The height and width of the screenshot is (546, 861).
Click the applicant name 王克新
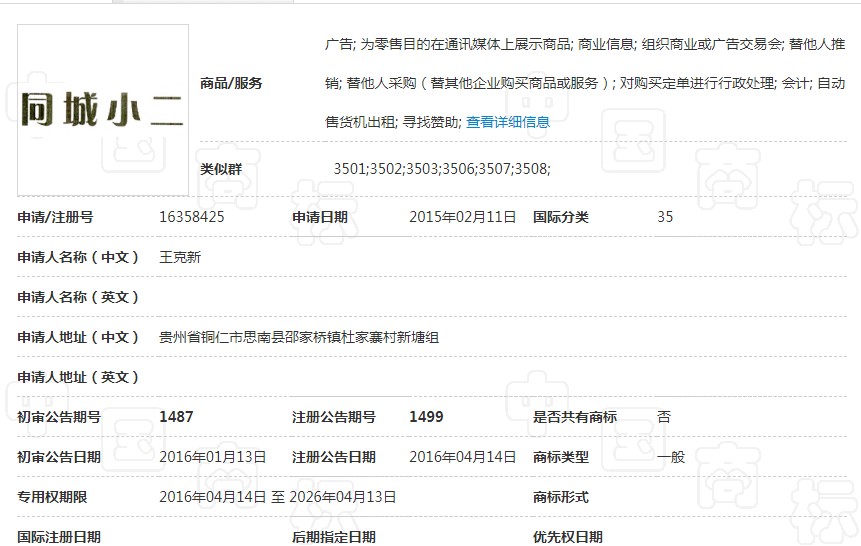180,257
